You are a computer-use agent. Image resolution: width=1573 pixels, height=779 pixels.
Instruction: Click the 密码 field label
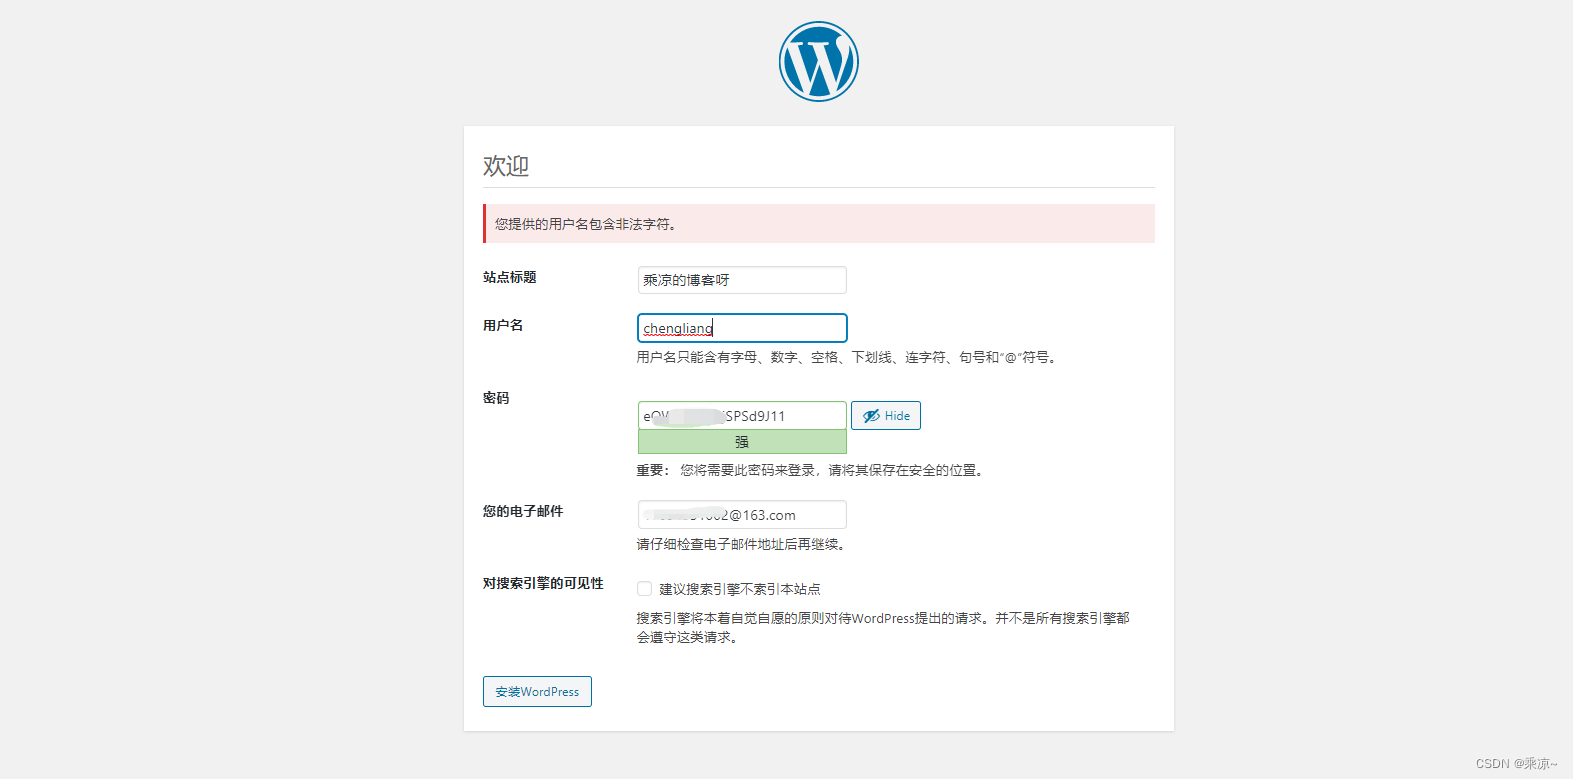[x=496, y=398]
